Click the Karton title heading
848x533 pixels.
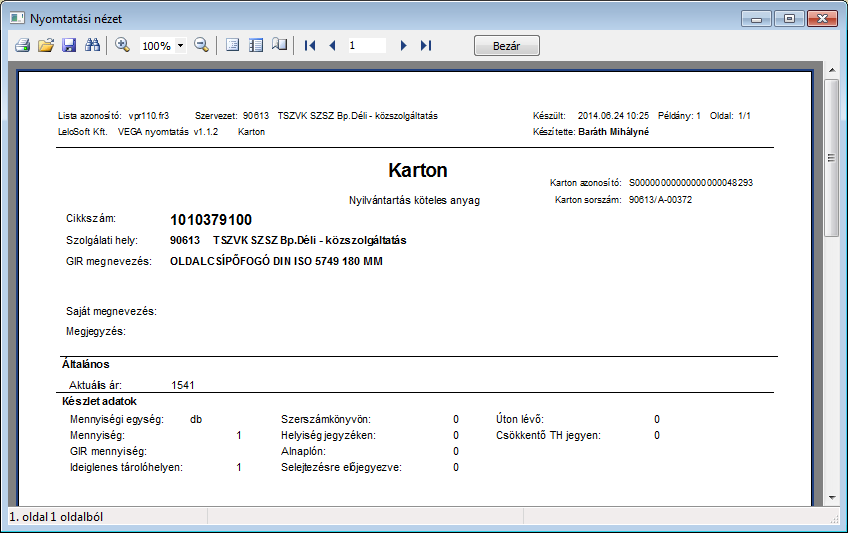point(418,170)
